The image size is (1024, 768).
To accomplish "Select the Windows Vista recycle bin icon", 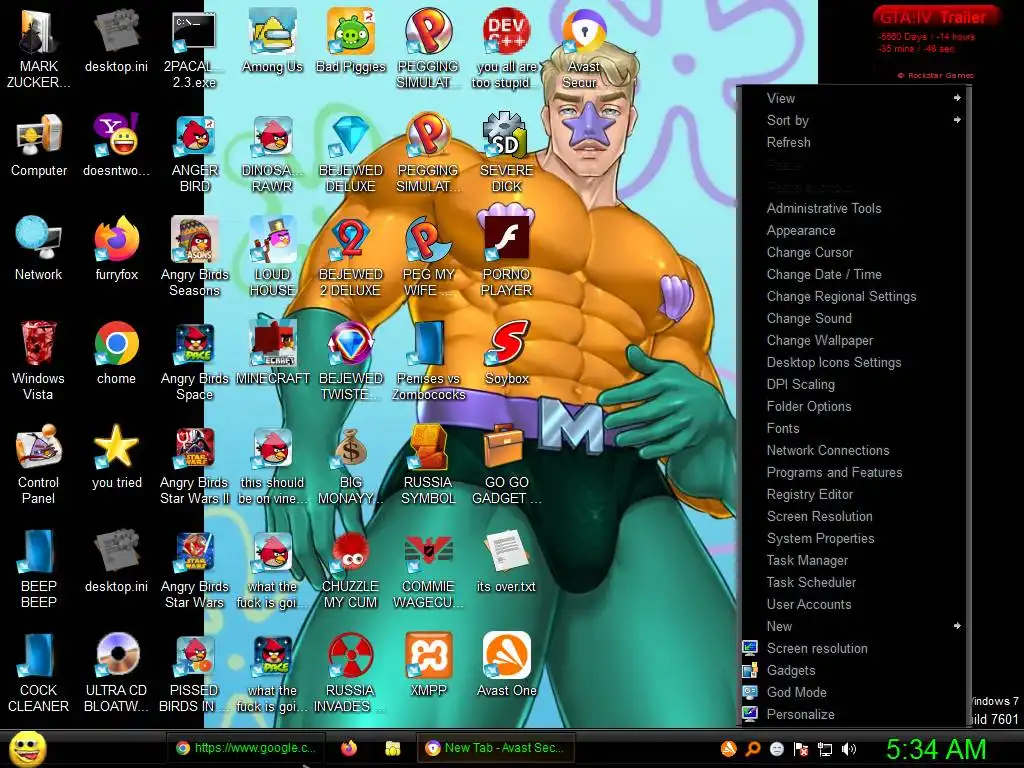I will coord(38,359).
